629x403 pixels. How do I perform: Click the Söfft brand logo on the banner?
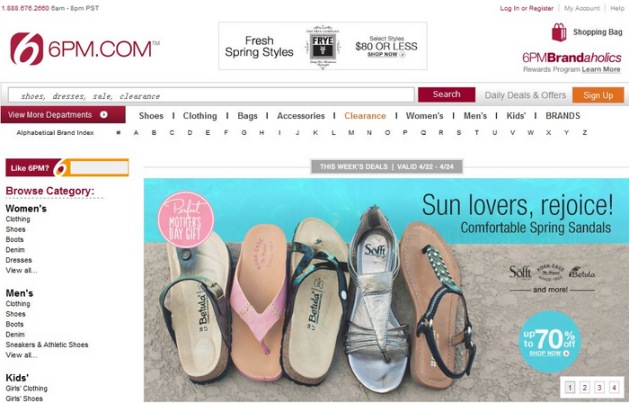coord(520,271)
